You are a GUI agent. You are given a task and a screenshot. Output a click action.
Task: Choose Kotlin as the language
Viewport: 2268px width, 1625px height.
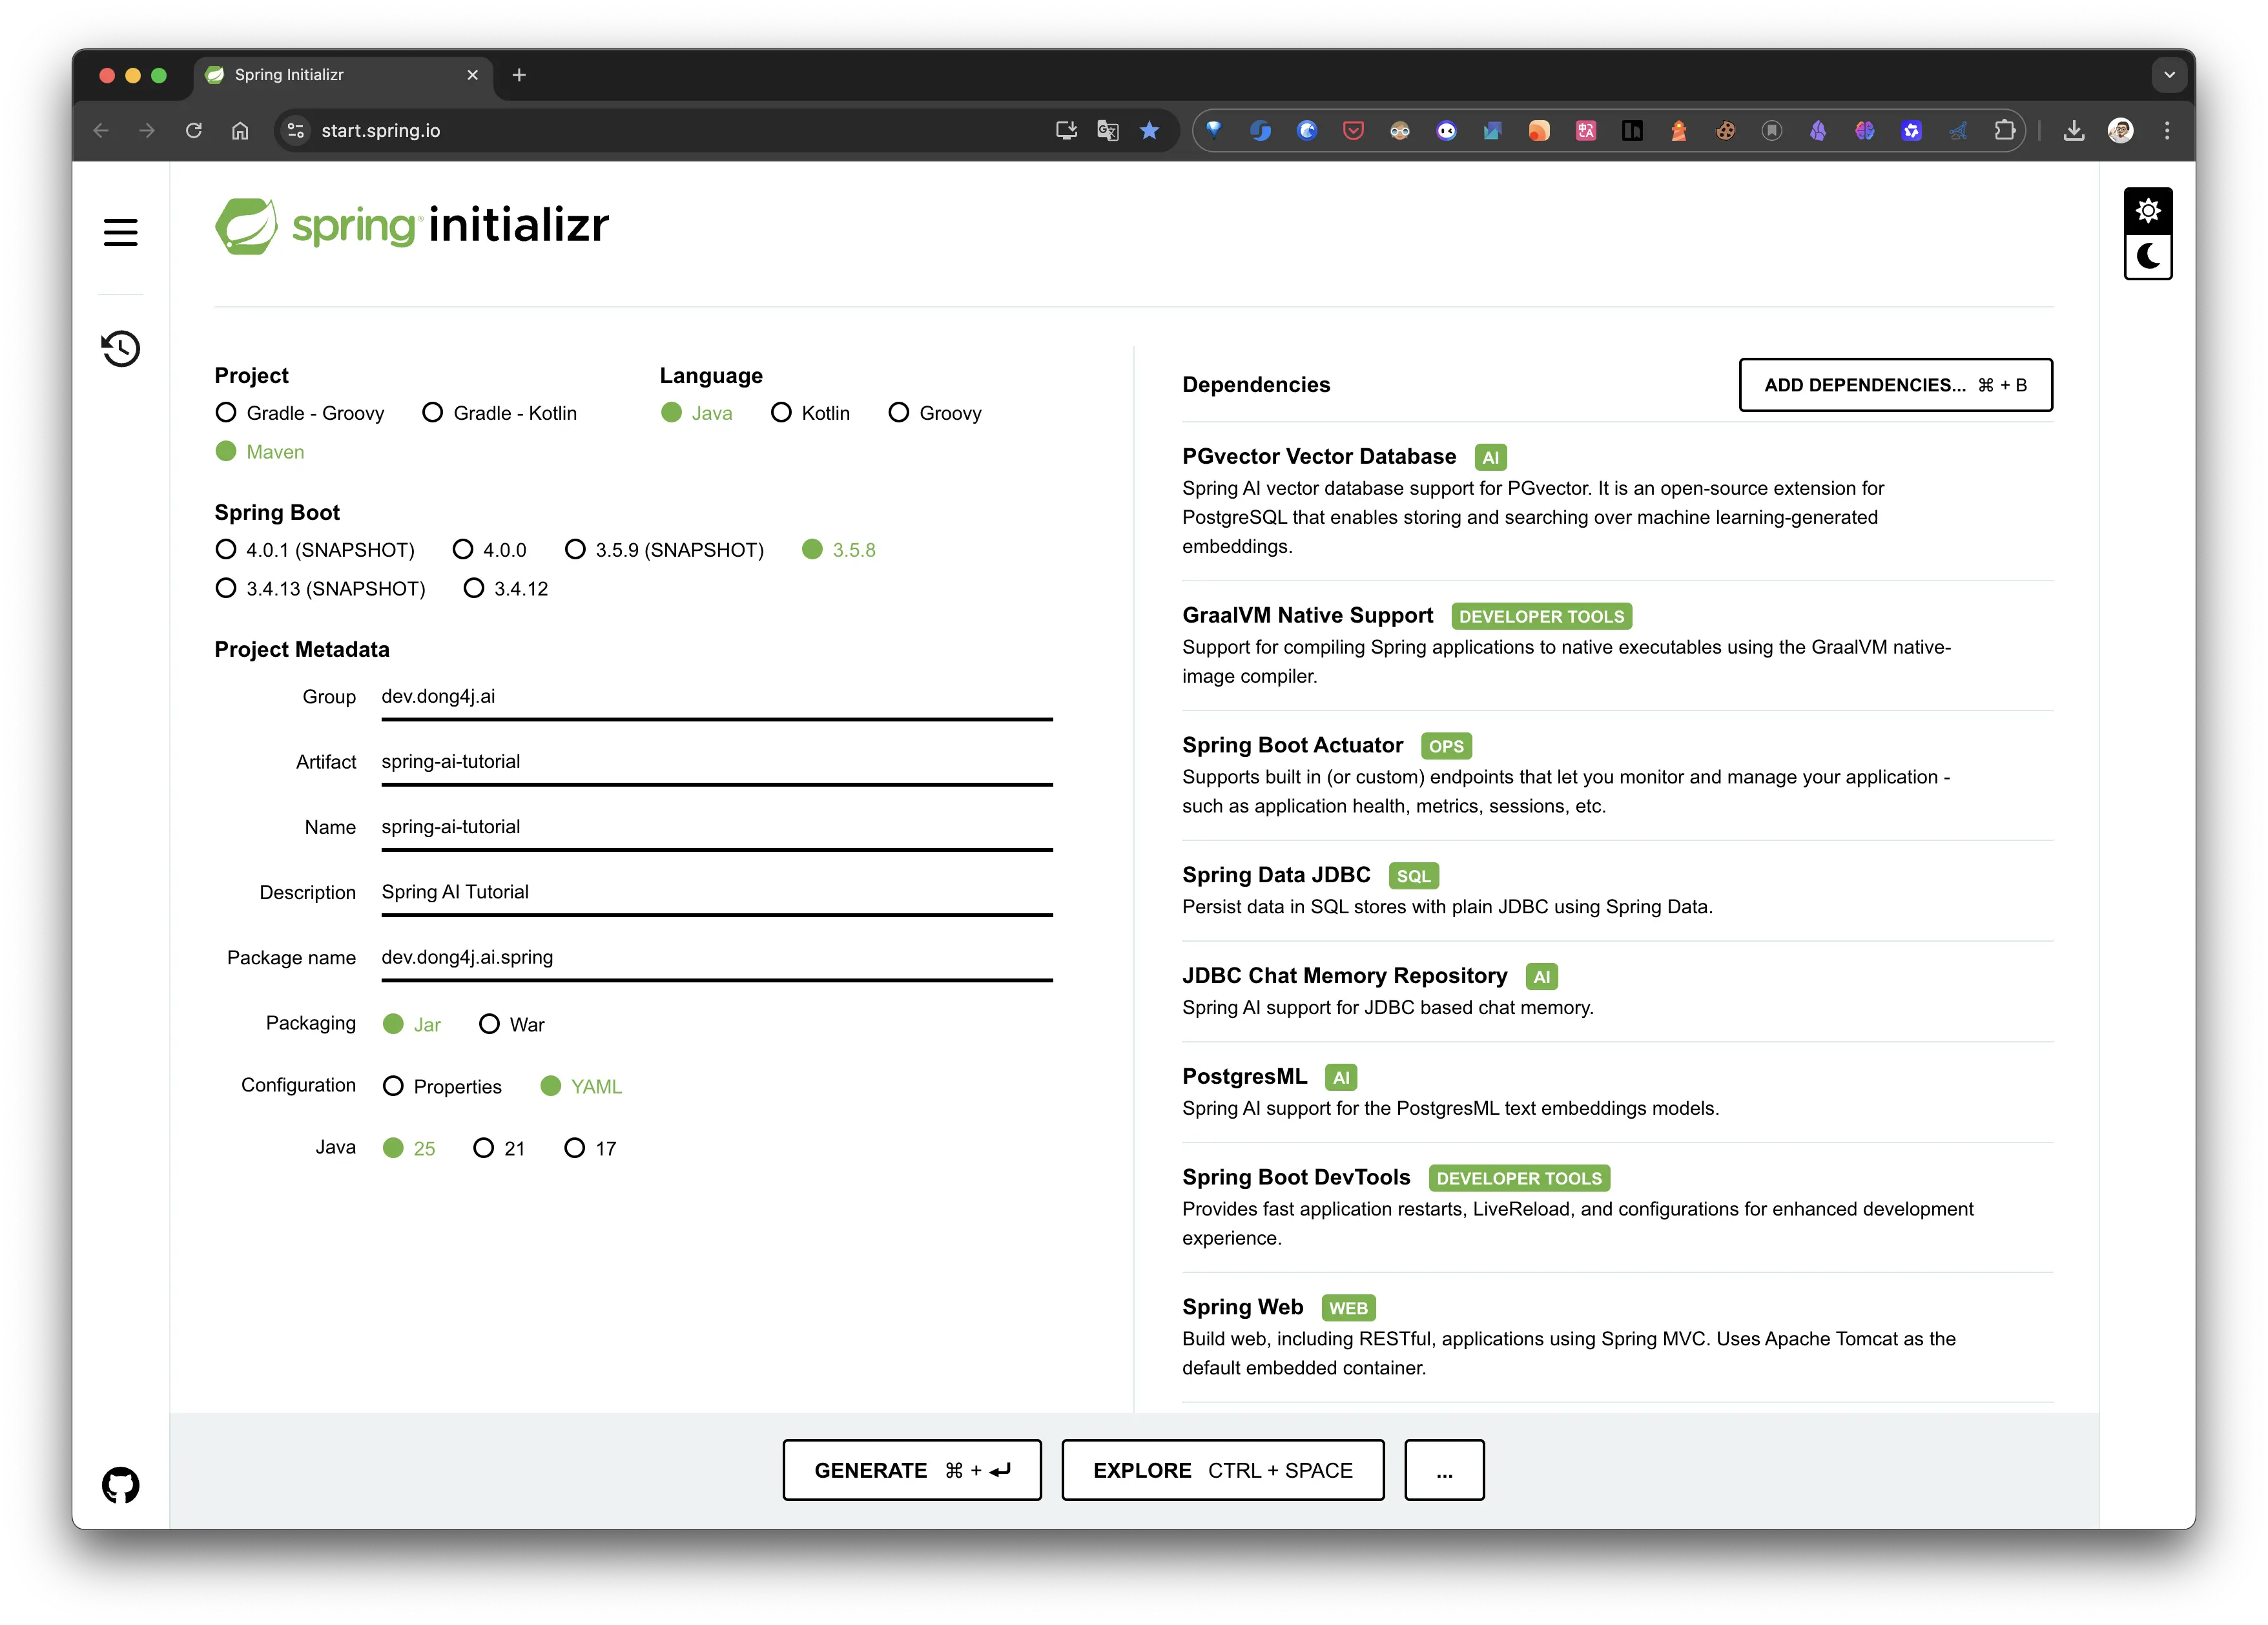[781, 413]
